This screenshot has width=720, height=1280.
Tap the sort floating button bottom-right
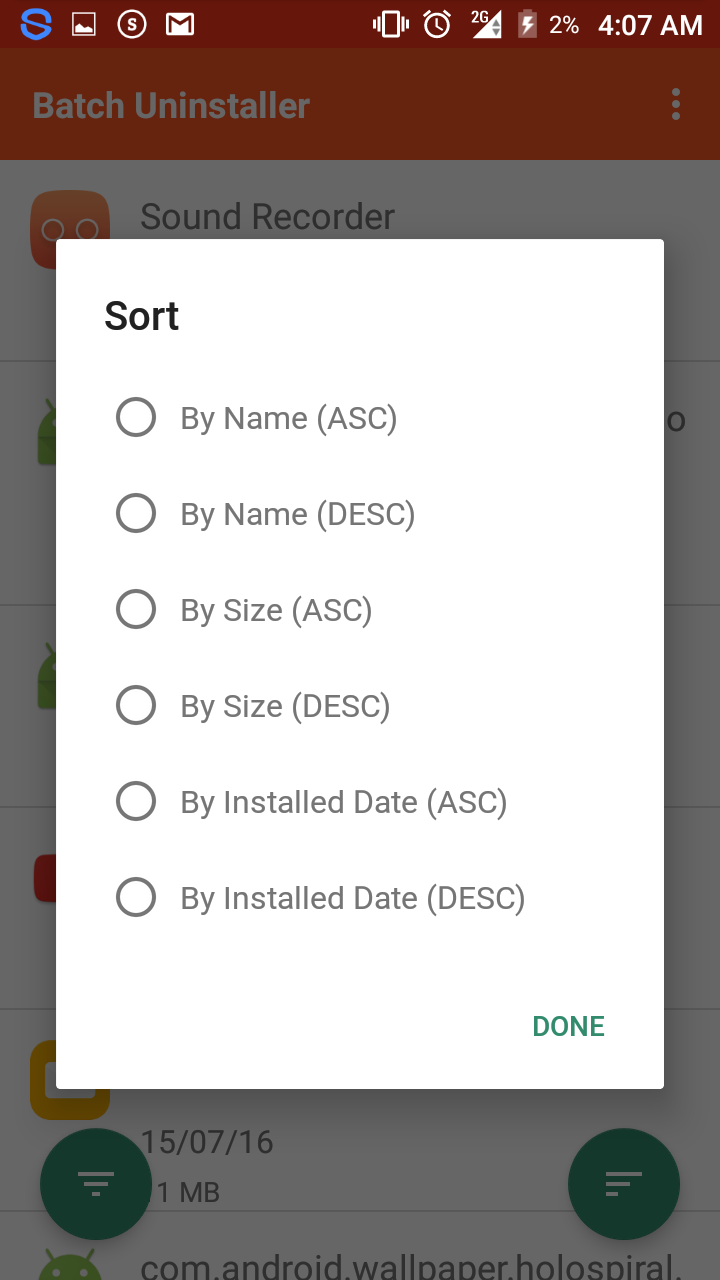coord(624,1184)
